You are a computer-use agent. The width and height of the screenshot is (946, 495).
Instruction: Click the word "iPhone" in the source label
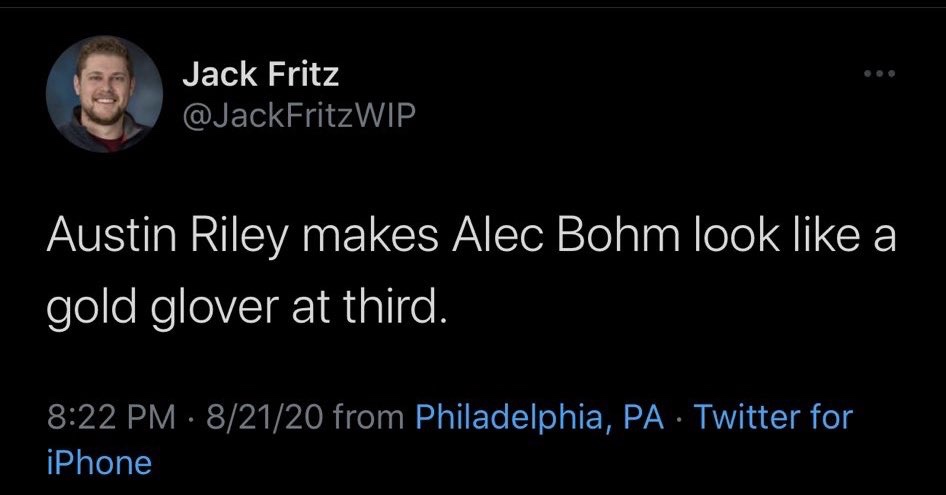pos(100,462)
